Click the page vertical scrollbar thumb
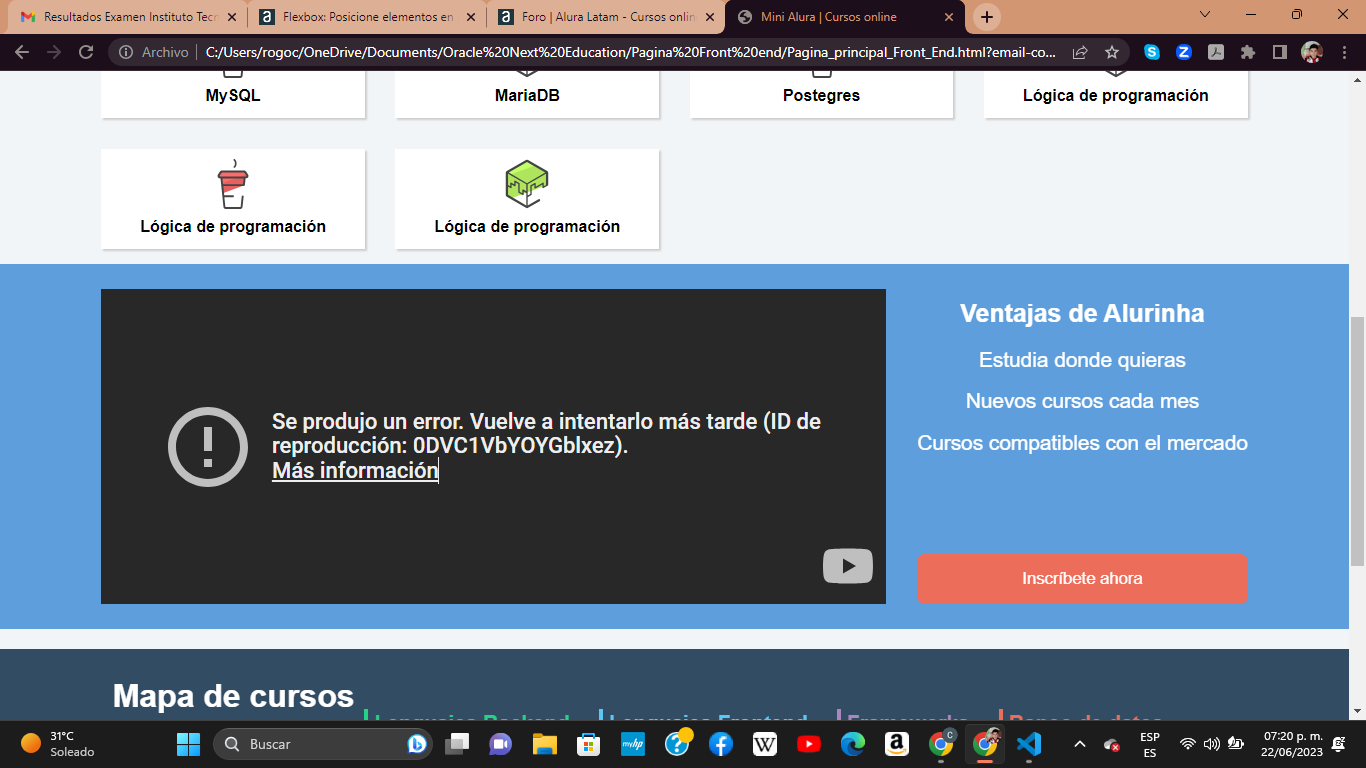 click(x=1357, y=441)
